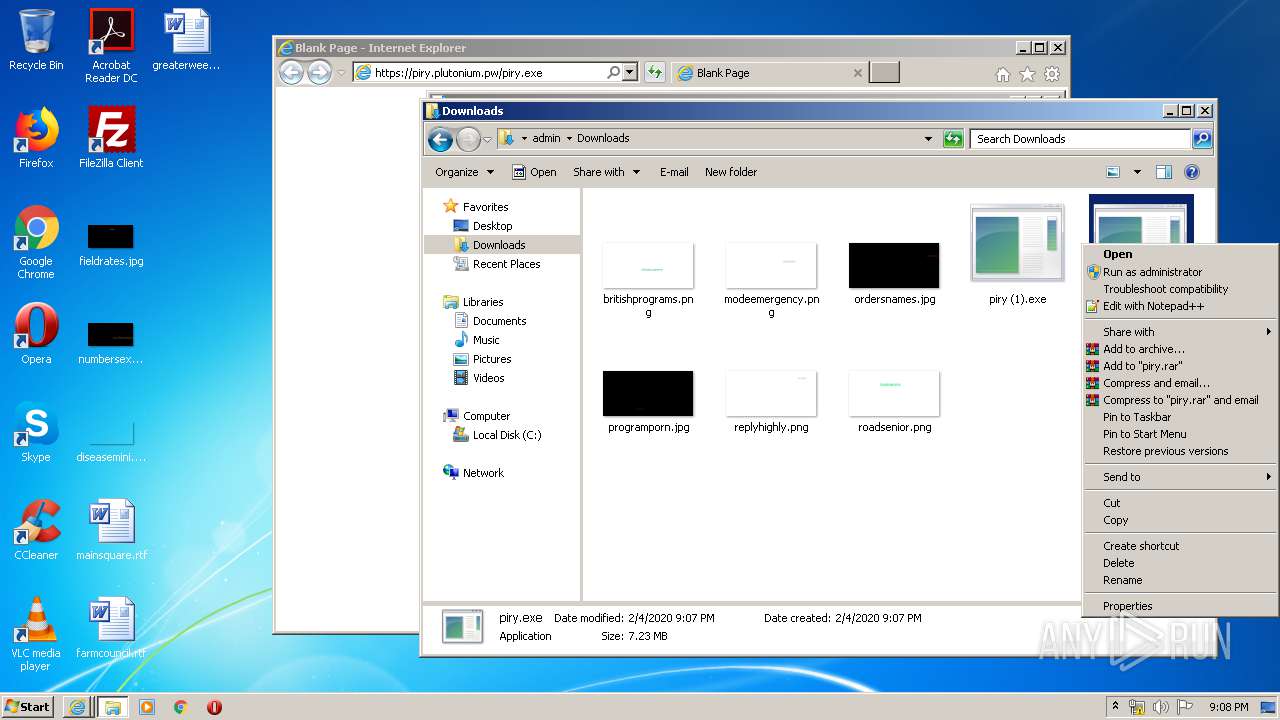
Task: Click the Explorer Back navigation button
Action: coord(440,139)
